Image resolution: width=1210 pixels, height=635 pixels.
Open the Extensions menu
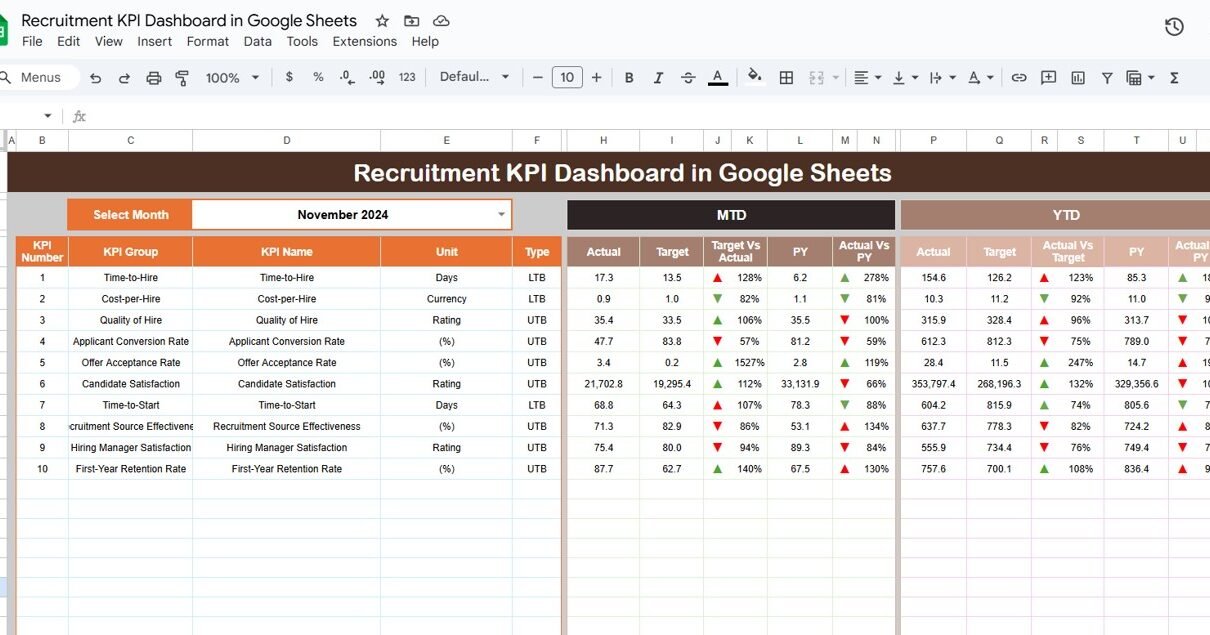coord(365,41)
